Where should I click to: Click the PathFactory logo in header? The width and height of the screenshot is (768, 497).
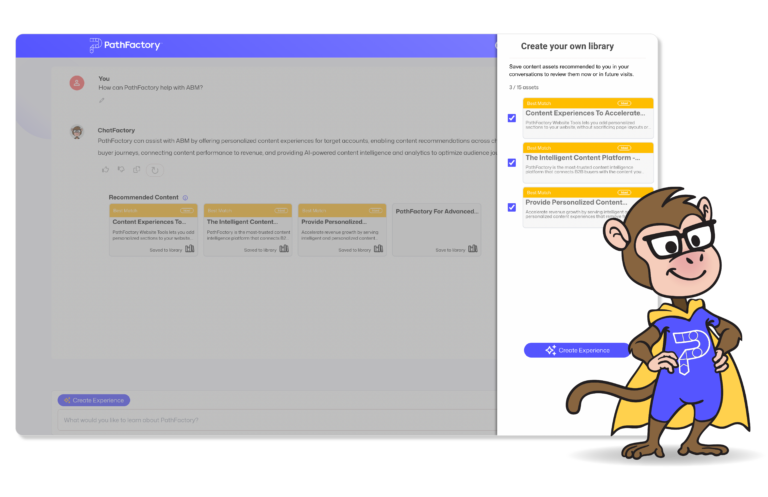point(124,45)
